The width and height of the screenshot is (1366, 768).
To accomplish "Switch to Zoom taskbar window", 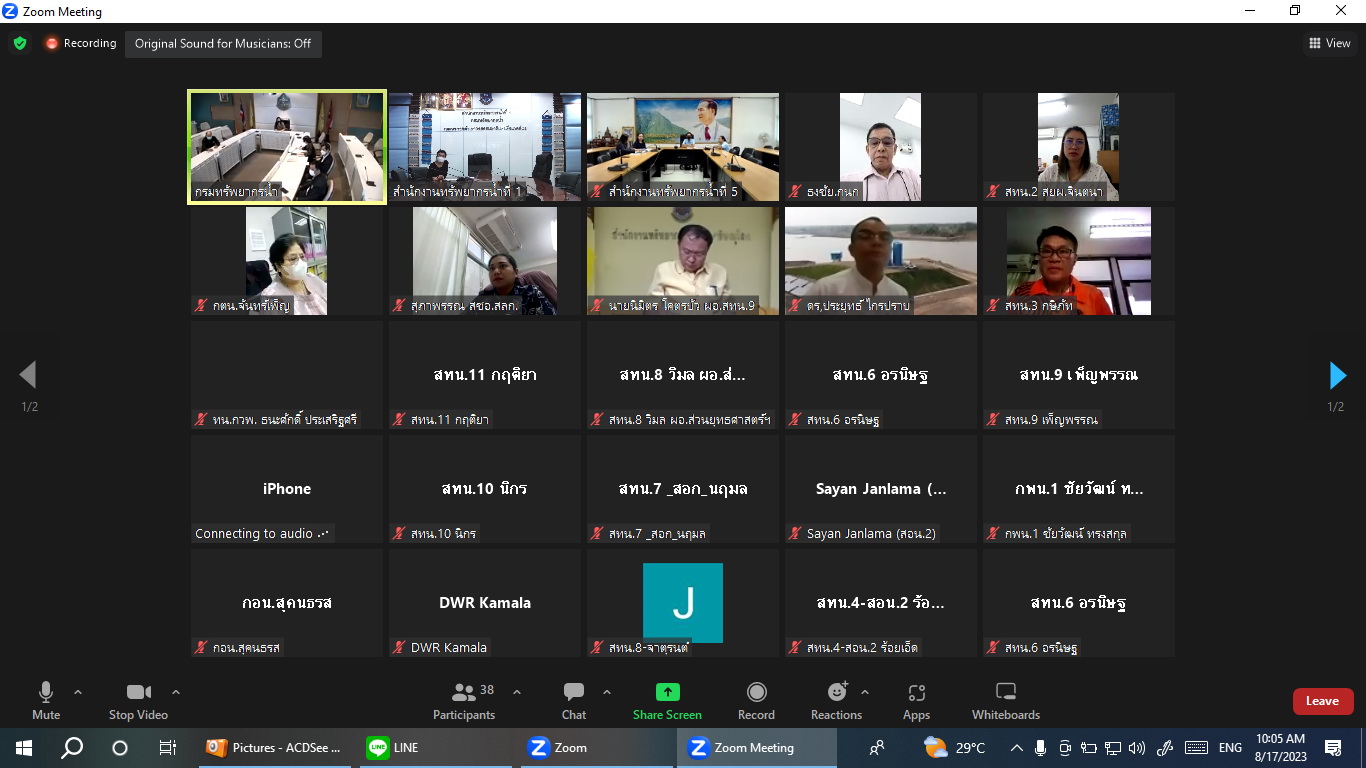I will point(595,747).
